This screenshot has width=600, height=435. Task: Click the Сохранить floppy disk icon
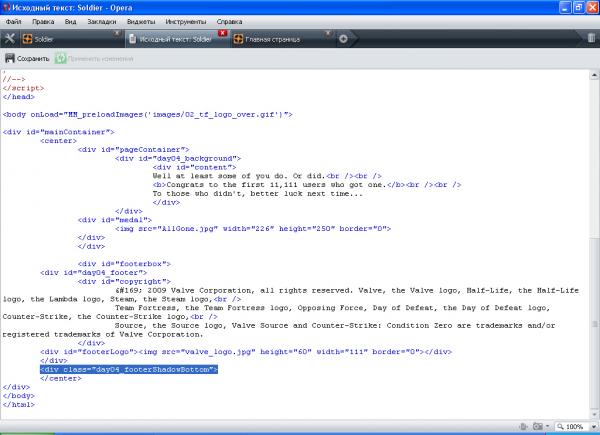click(10, 59)
